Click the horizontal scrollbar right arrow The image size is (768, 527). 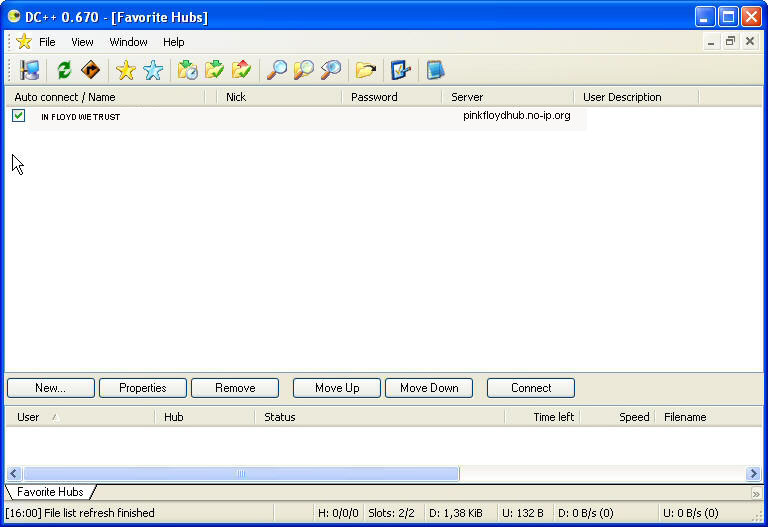753,473
